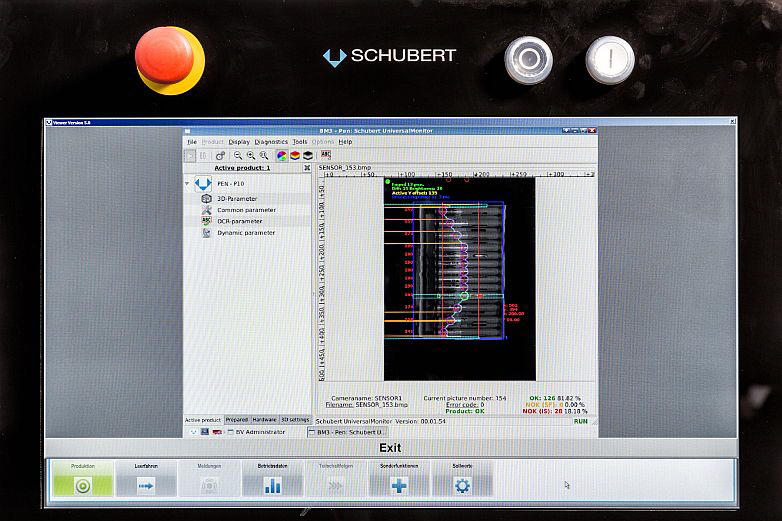
Task: Click the Filename: SENSOR_153.bmp text
Action: [x=367, y=405]
